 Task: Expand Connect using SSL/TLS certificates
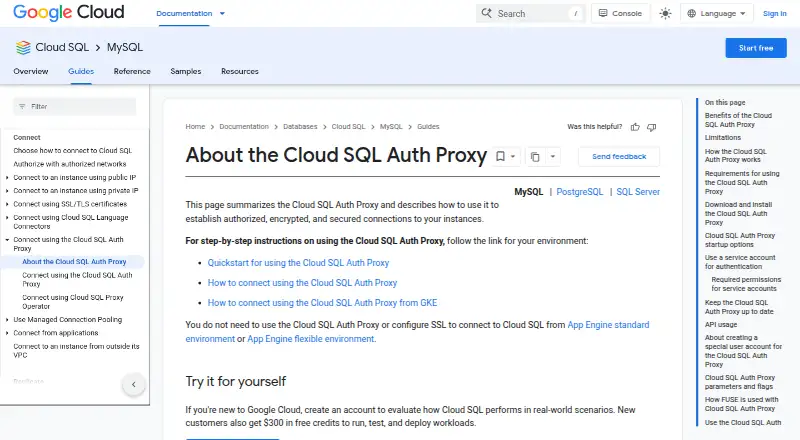(x=7, y=204)
